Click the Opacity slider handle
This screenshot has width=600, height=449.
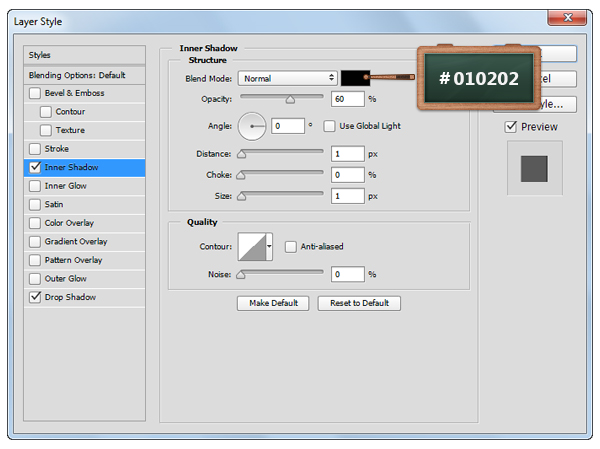pos(291,100)
